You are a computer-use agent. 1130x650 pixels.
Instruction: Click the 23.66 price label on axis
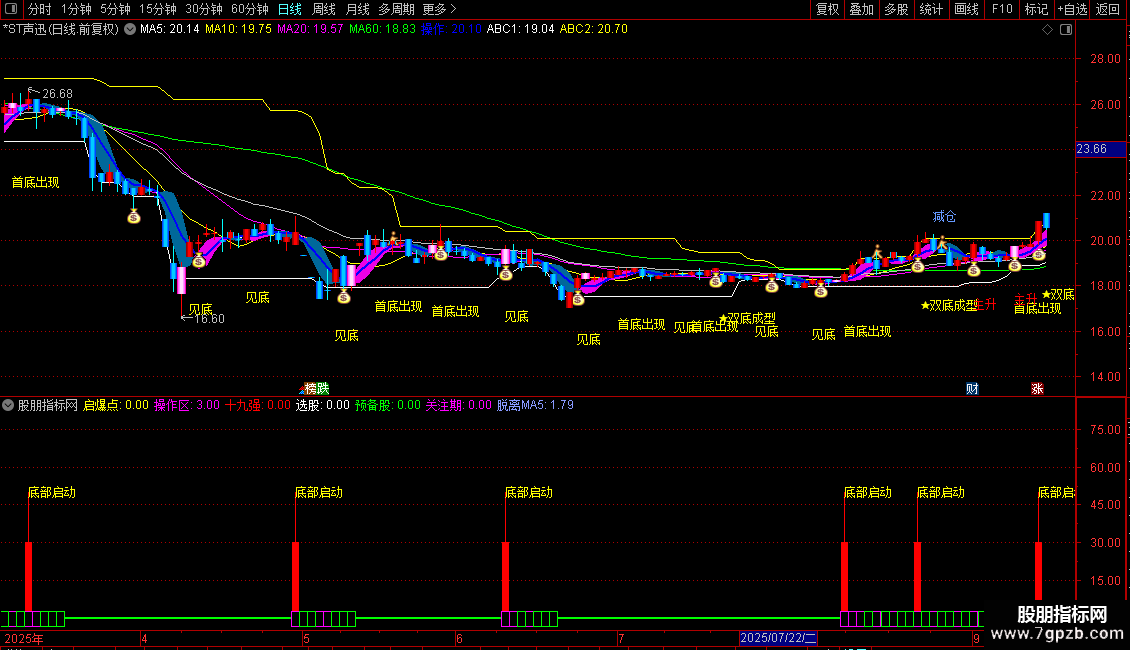coord(1100,149)
